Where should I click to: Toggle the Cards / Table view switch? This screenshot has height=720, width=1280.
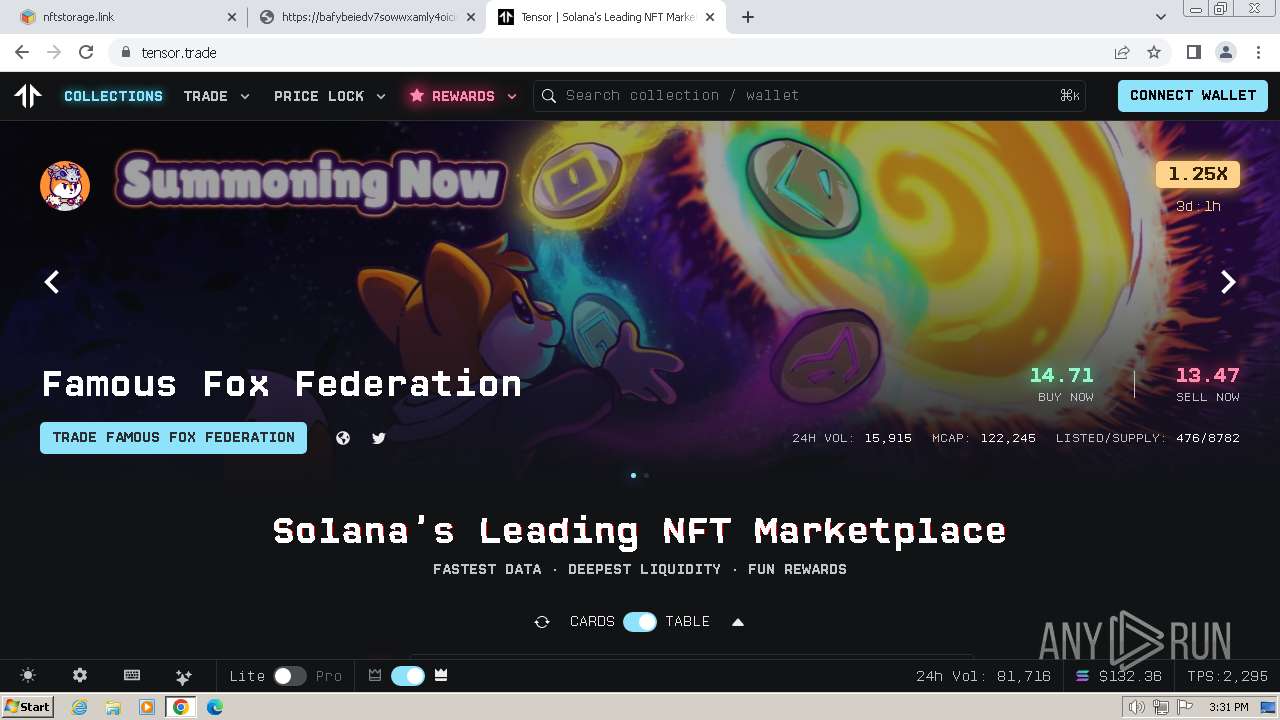(x=640, y=622)
